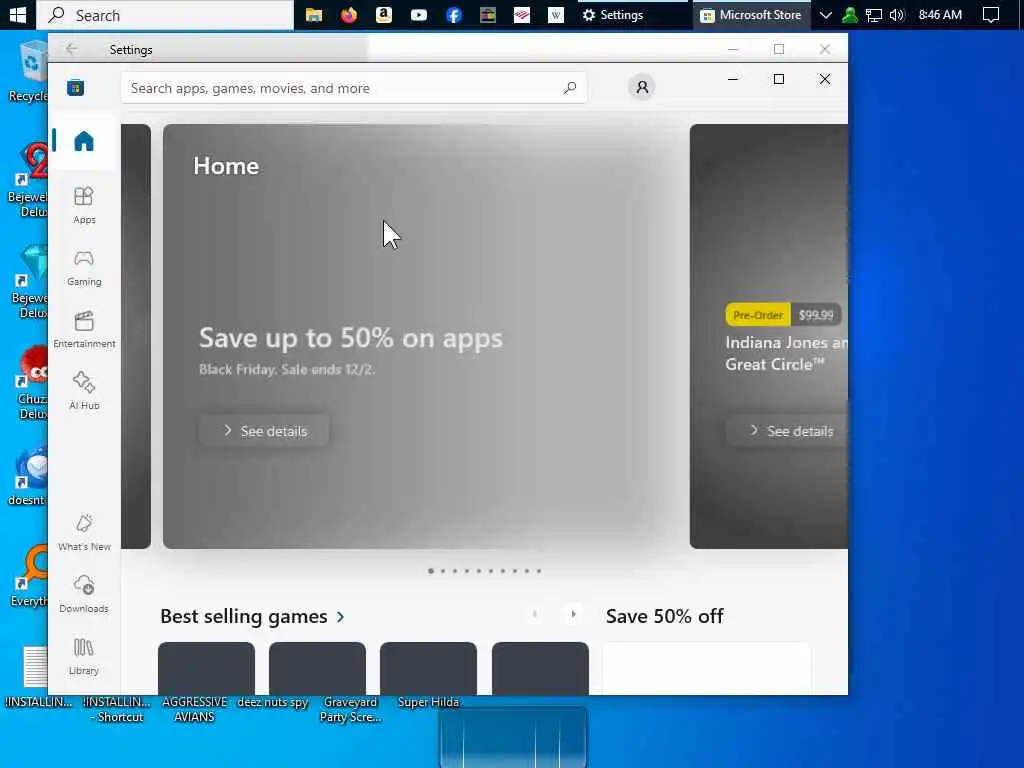
Task: Open File Explorer from the taskbar
Action: 314,14
